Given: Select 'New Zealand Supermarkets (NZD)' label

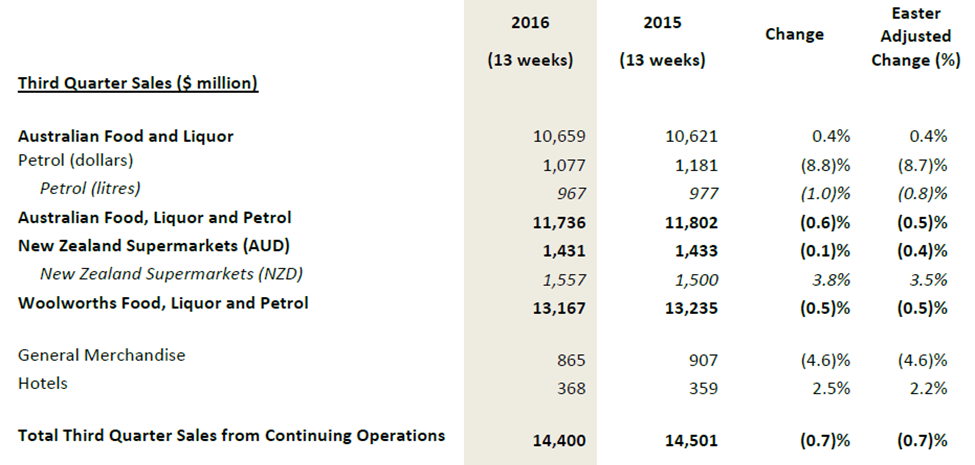Looking at the screenshot, I should point(172,274).
